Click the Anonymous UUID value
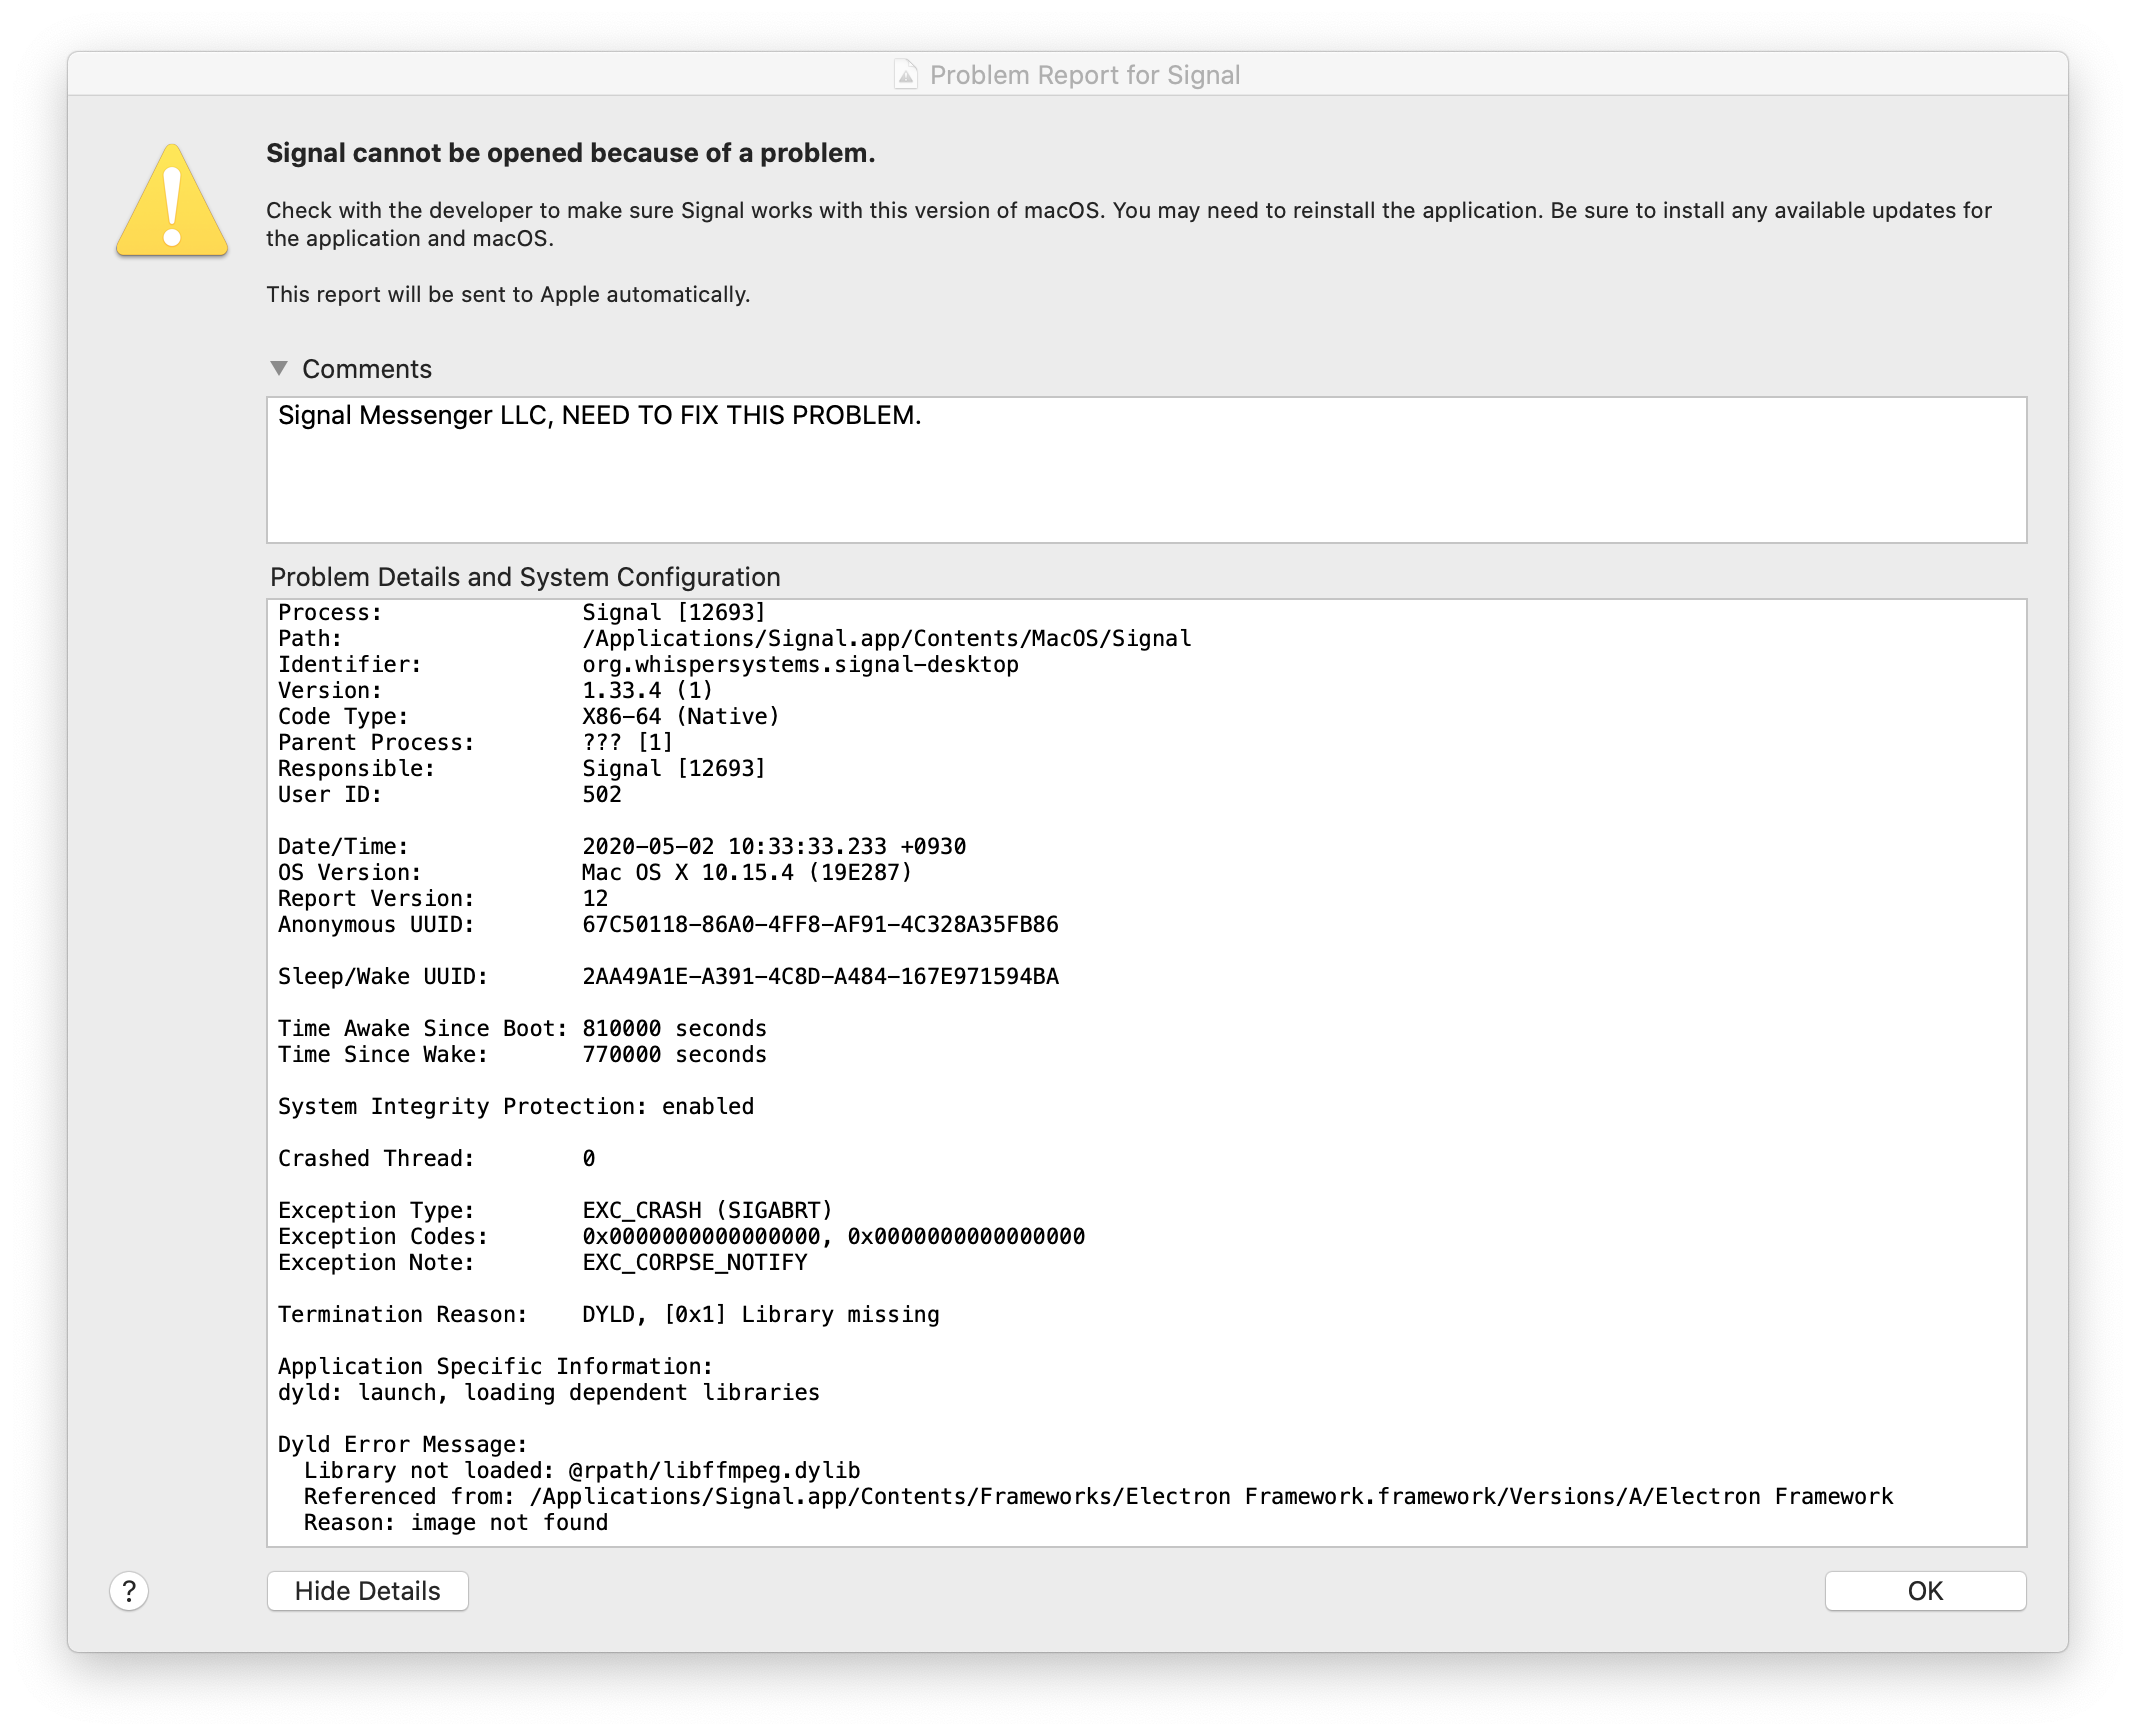The height and width of the screenshot is (1736, 2136). pyautogui.click(x=820, y=924)
